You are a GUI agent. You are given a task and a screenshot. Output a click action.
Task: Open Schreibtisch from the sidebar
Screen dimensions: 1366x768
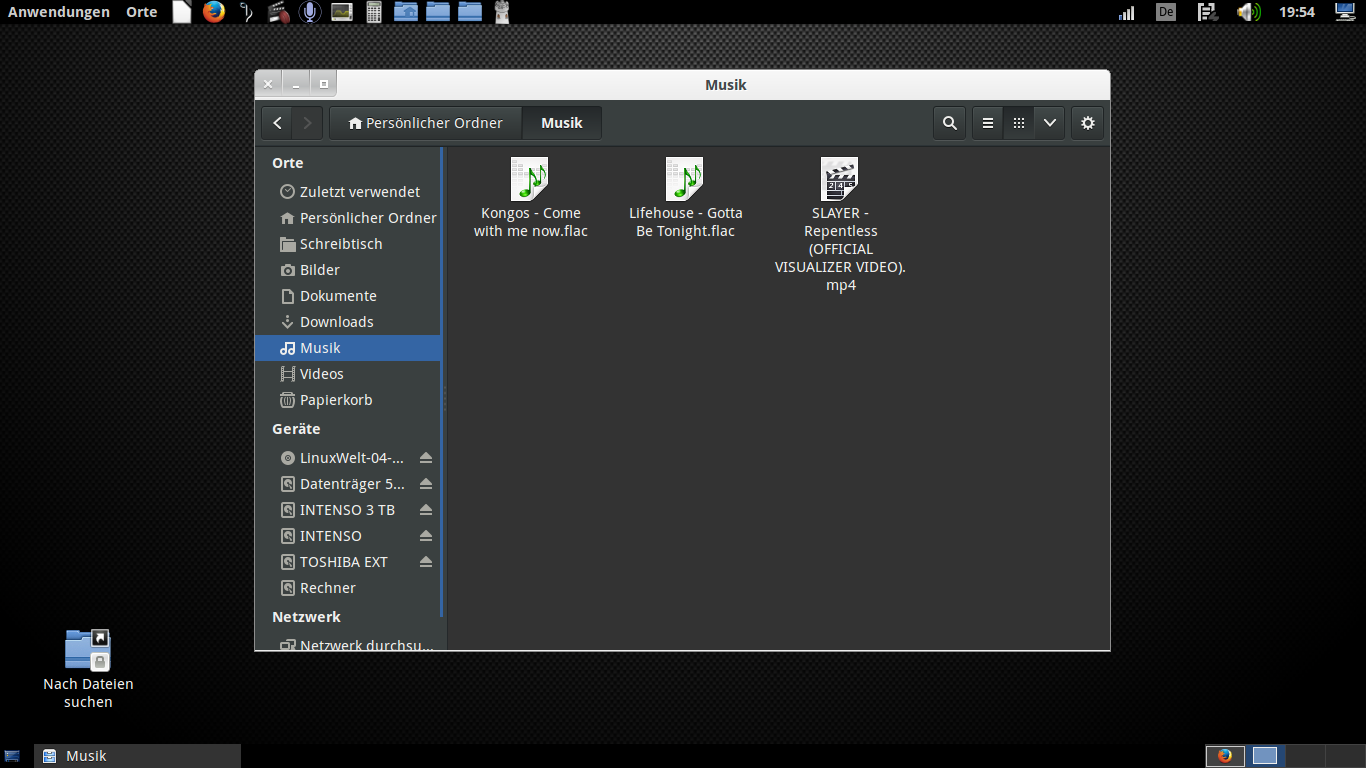[348, 244]
